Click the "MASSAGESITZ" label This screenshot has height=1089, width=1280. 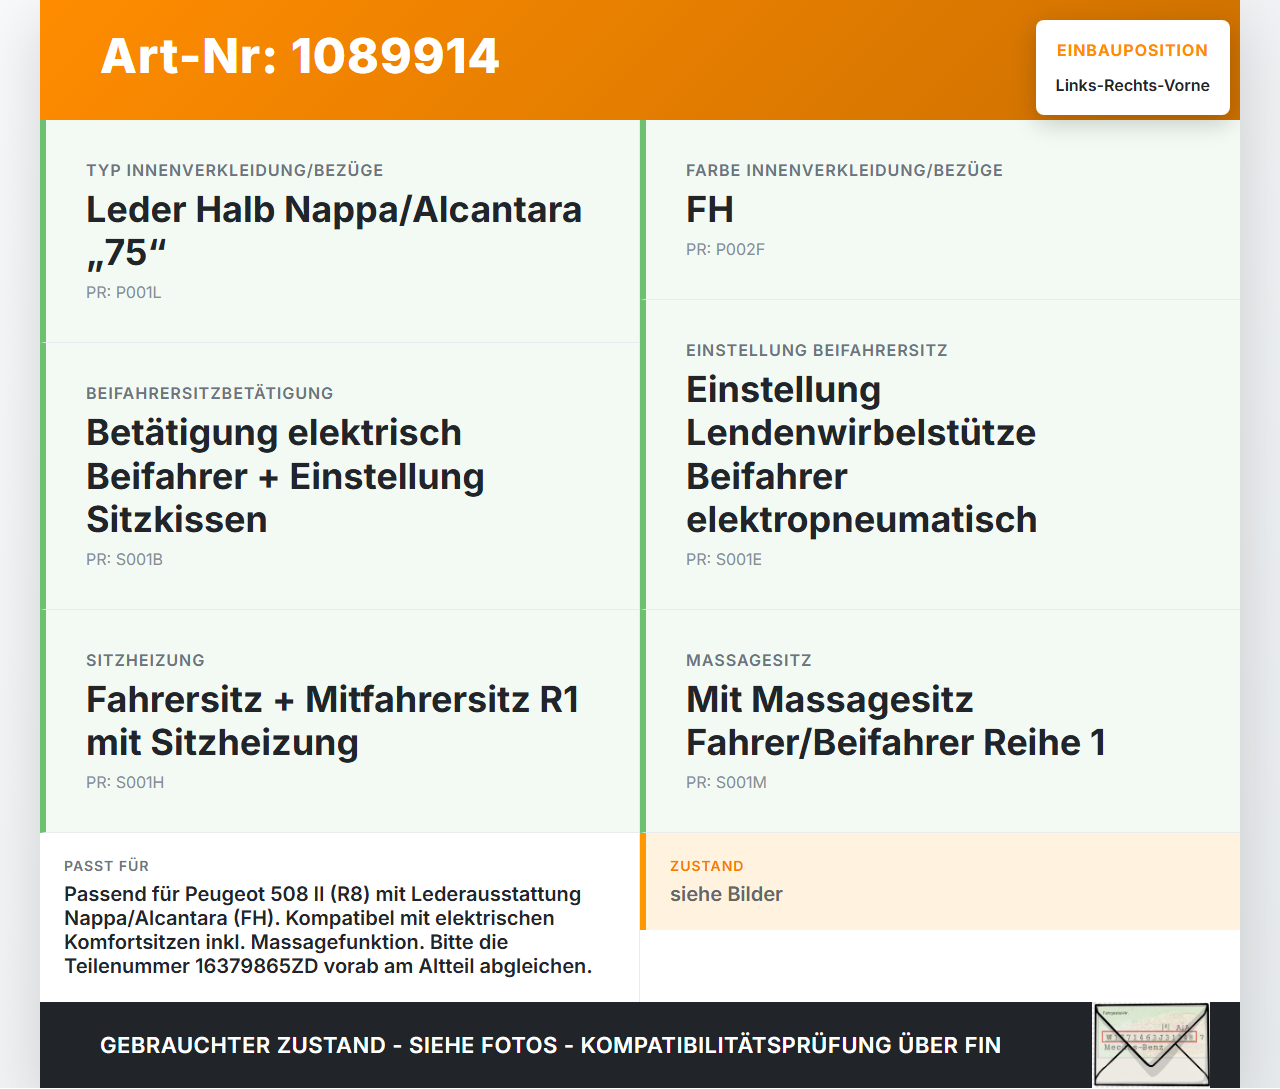tap(749, 660)
